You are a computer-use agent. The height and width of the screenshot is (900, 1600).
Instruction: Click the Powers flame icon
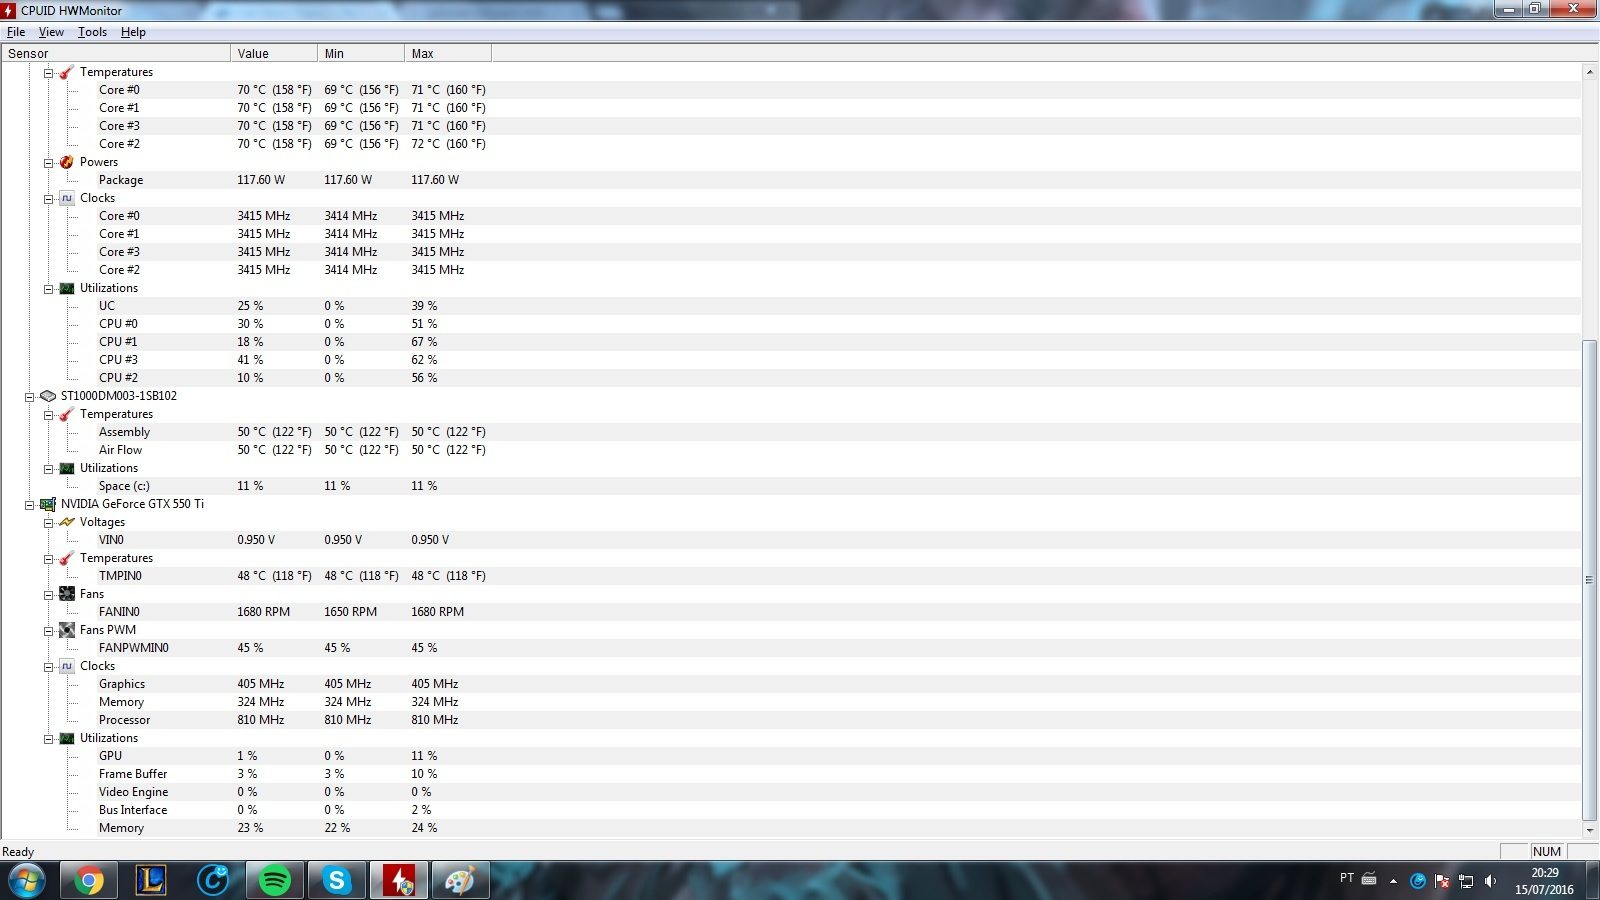point(67,162)
